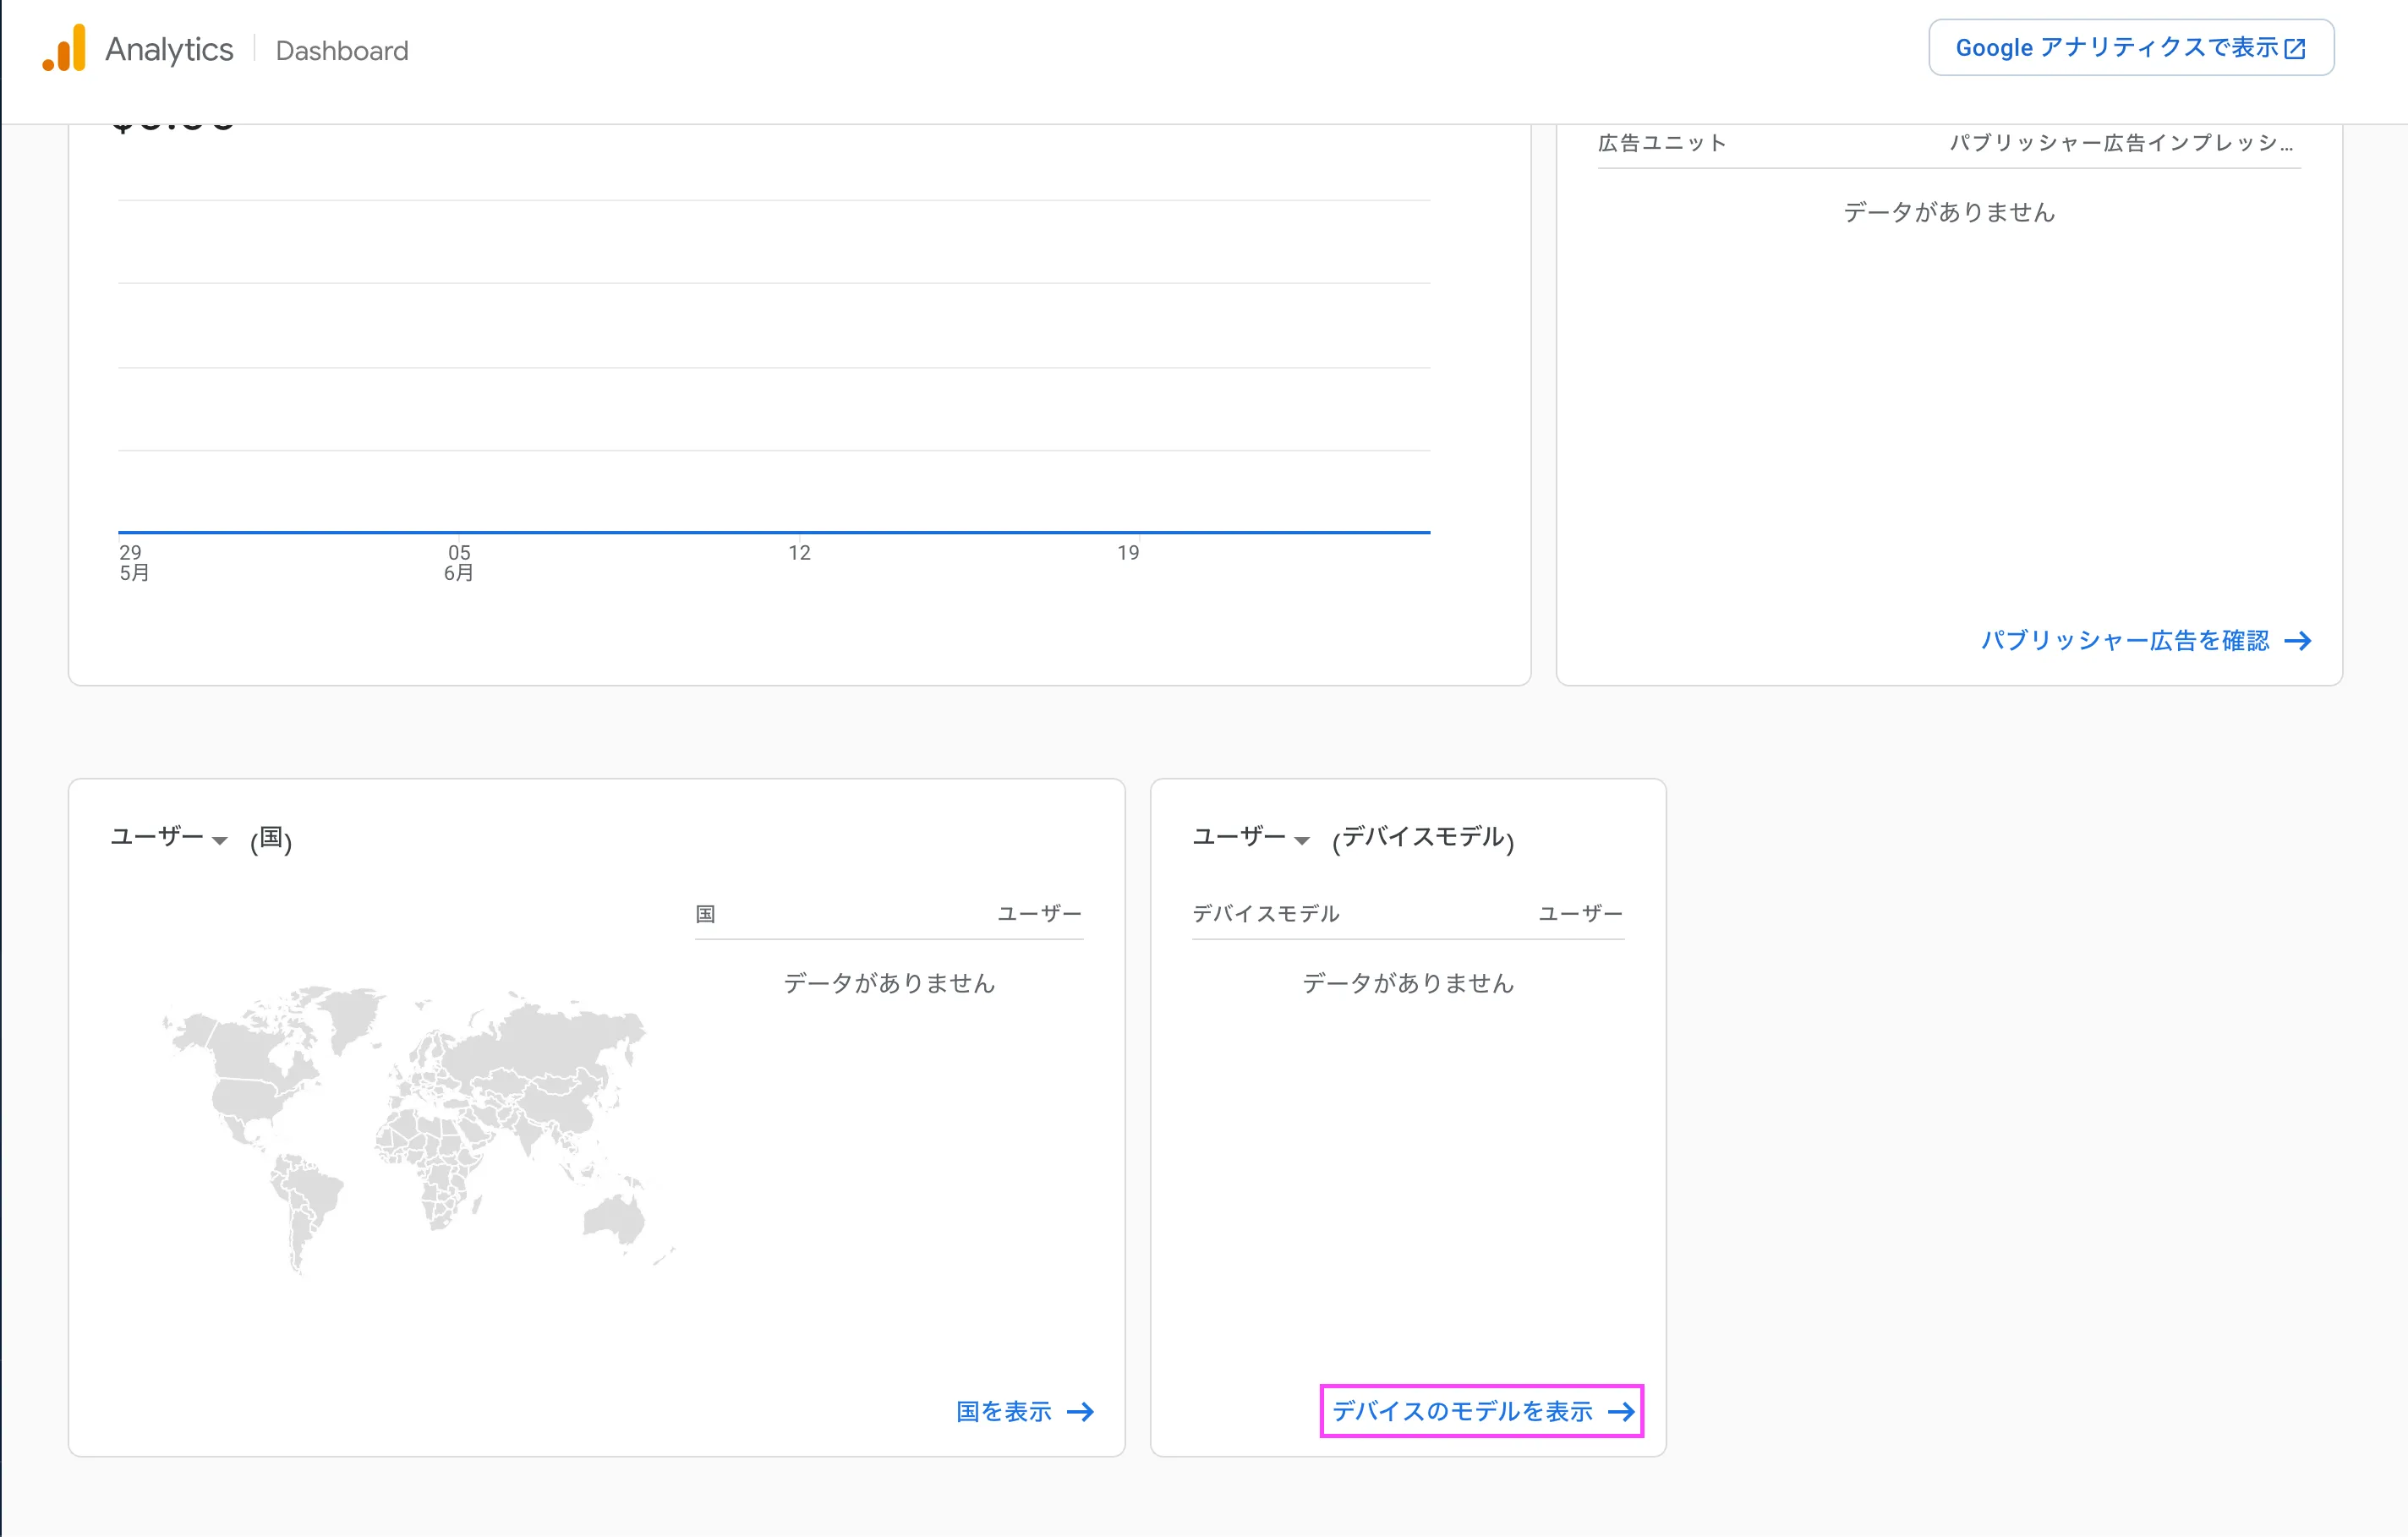Click the Analytics title text
The image size is (2408, 1537).
(x=169, y=49)
